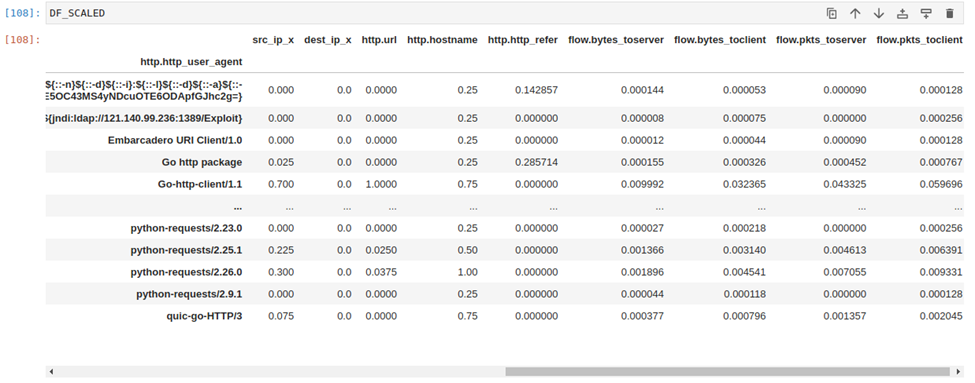Screen dimensions: 975x383
Task: Click the quic-go-HTTP/3 row label
Action: coord(205,316)
